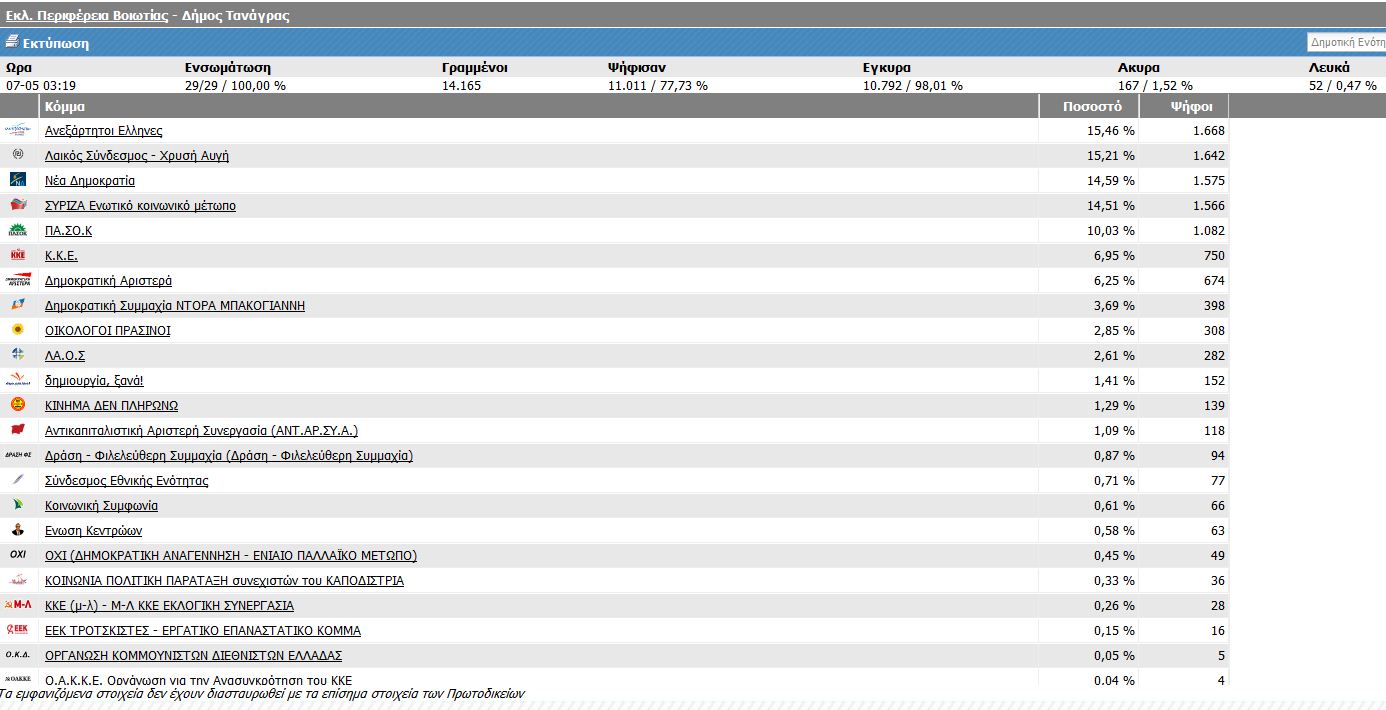This screenshot has height=710, width=1386.
Task: Open the ΚΙΝΗΜΑ ΔΕΝ ΠΛΗΡΩΝΩ link
Action: coord(112,406)
